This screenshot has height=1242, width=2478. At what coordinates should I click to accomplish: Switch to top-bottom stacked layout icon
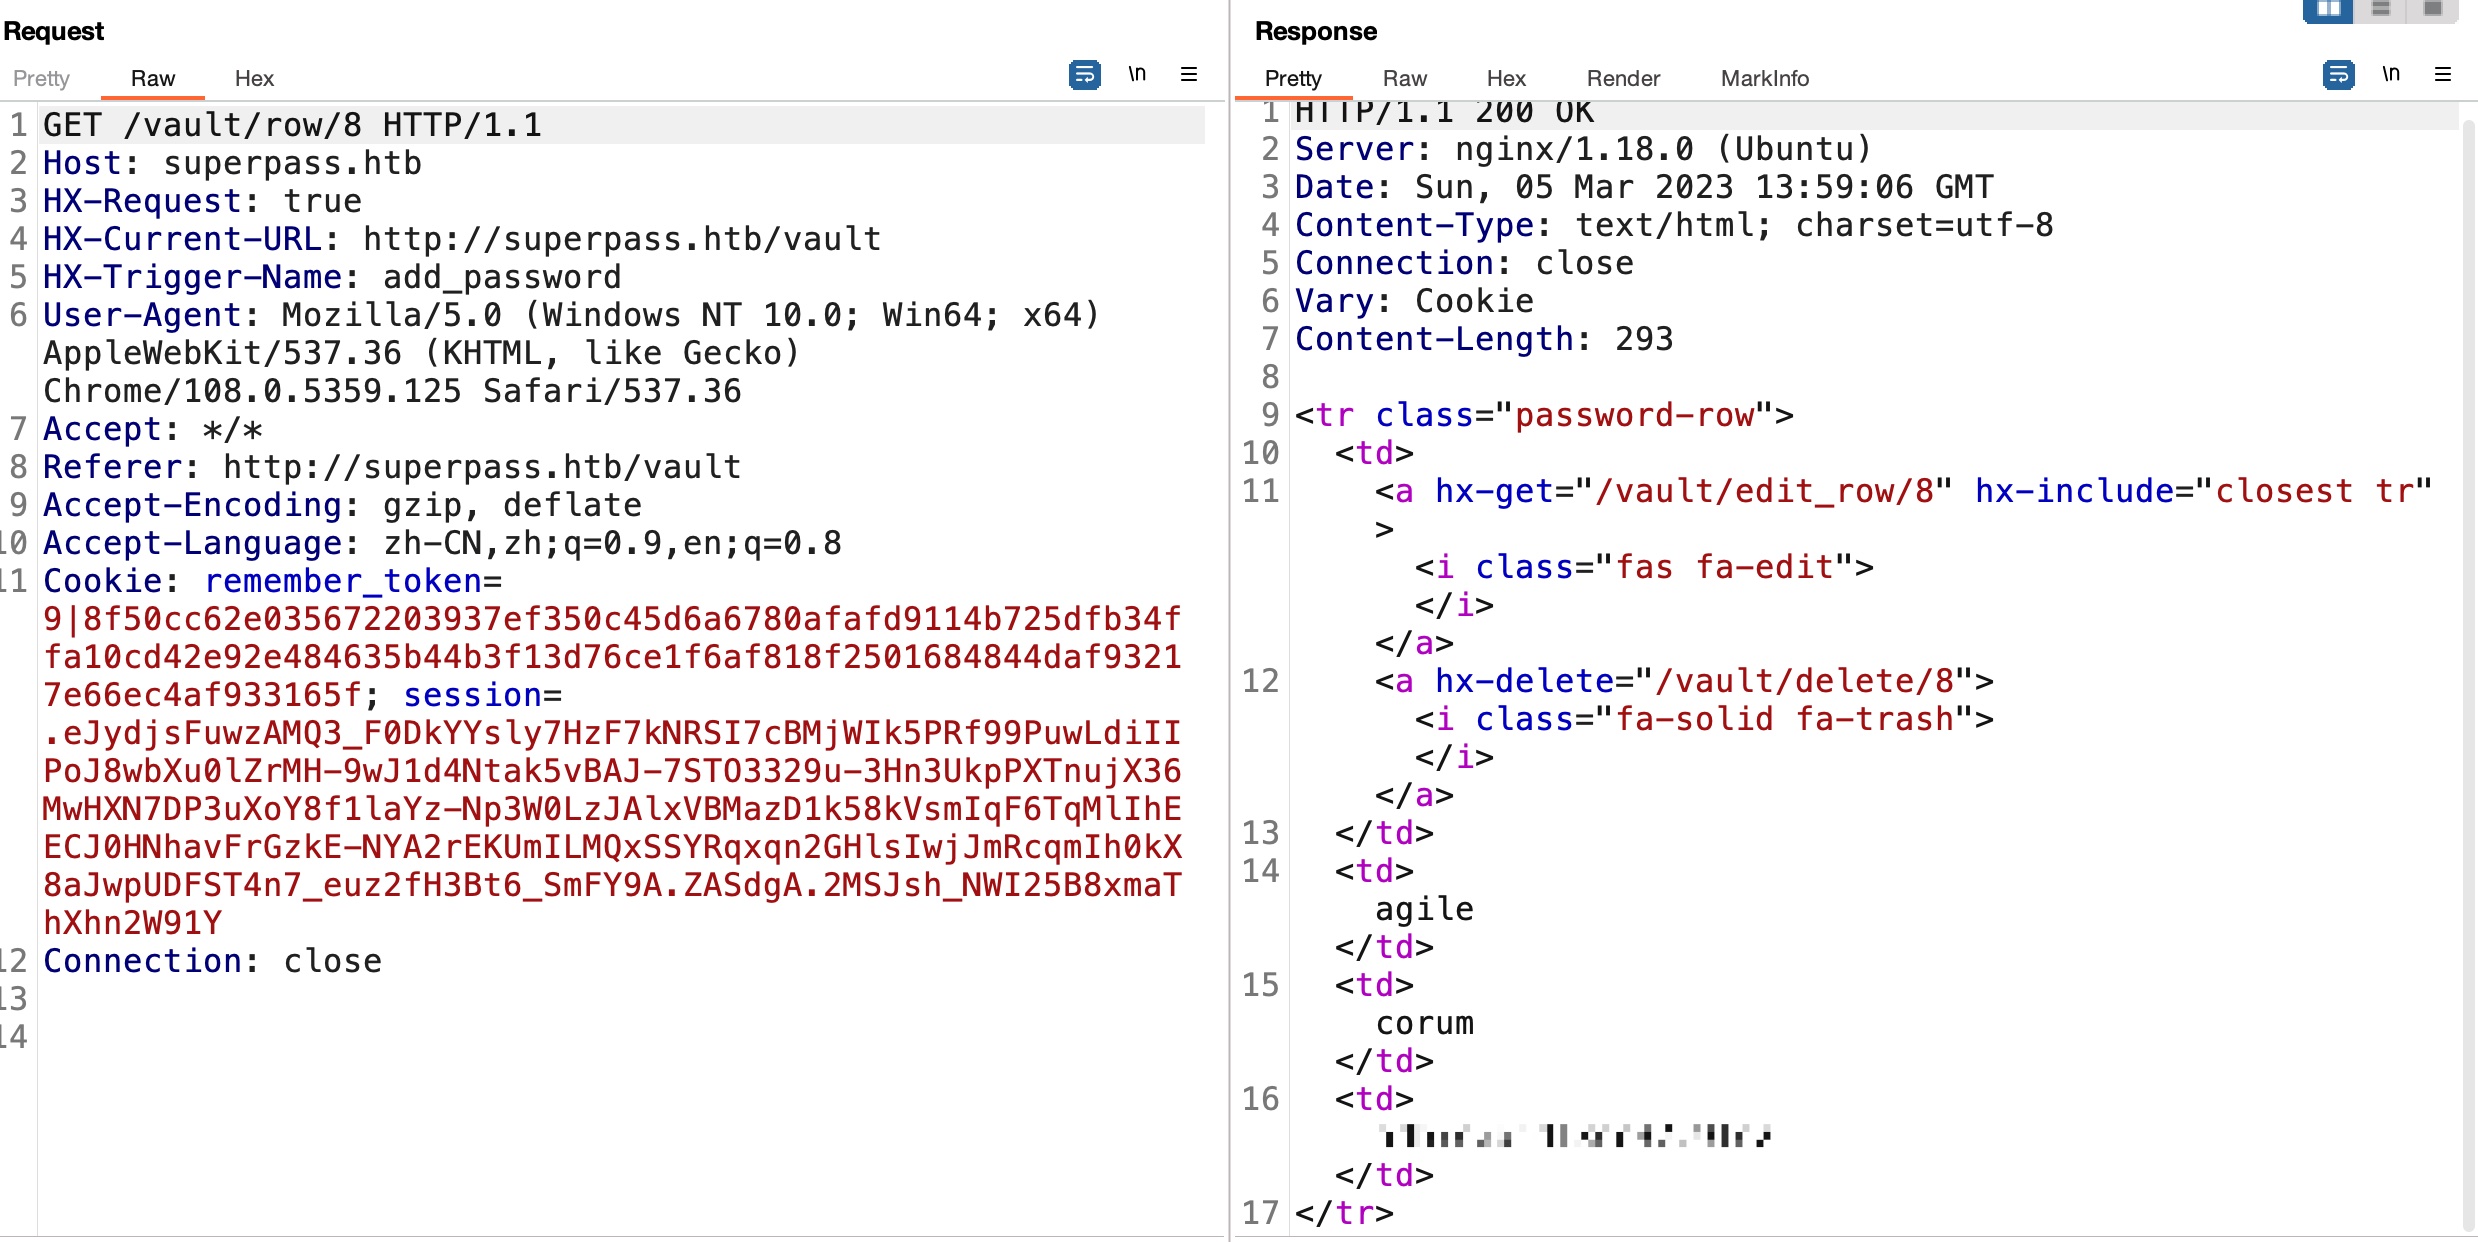pyautogui.click(x=2381, y=9)
